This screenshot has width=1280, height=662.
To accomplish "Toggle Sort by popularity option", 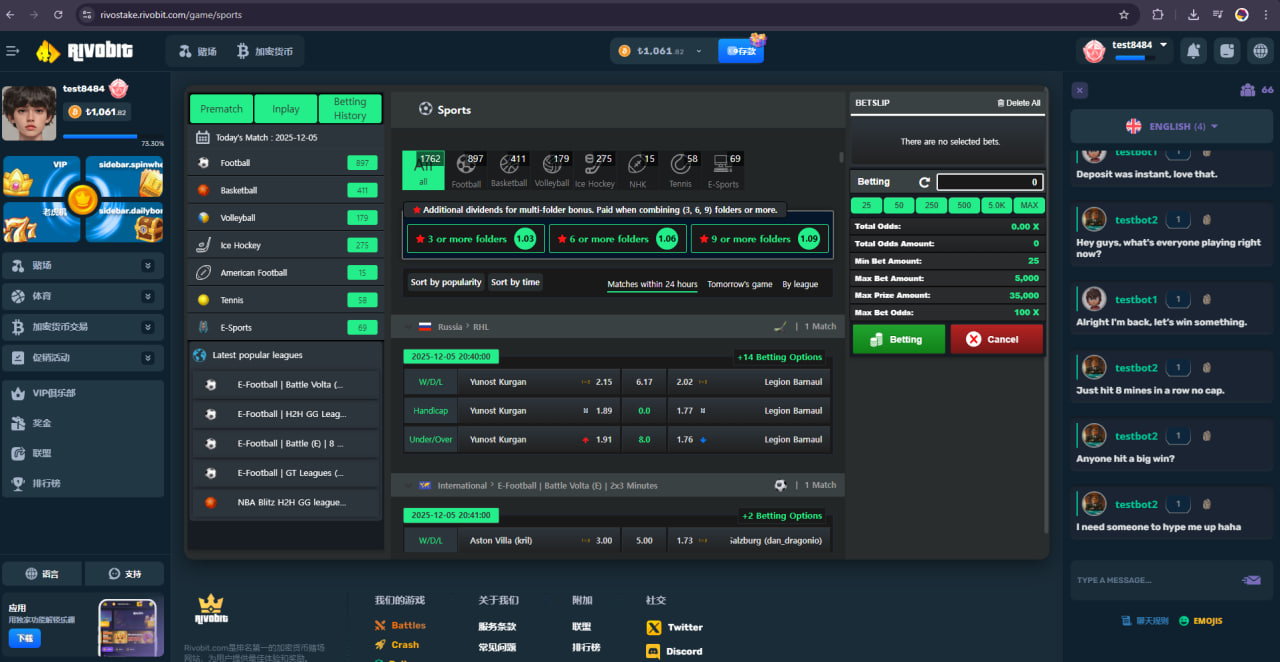I will 446,283.
